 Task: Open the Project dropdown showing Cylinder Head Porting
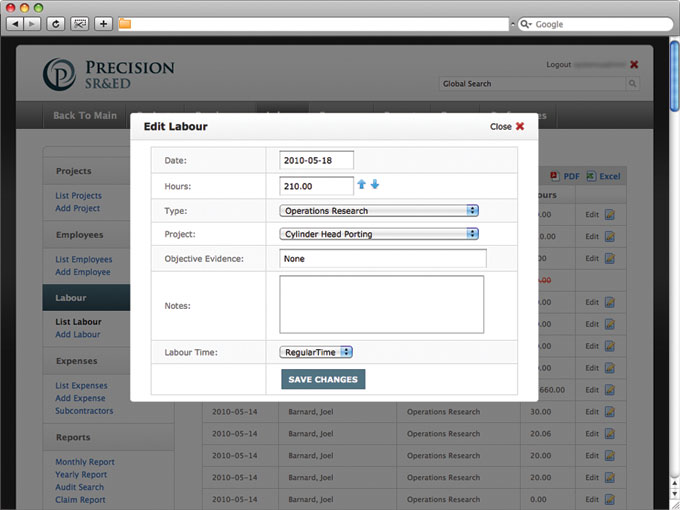click(379, 234)
